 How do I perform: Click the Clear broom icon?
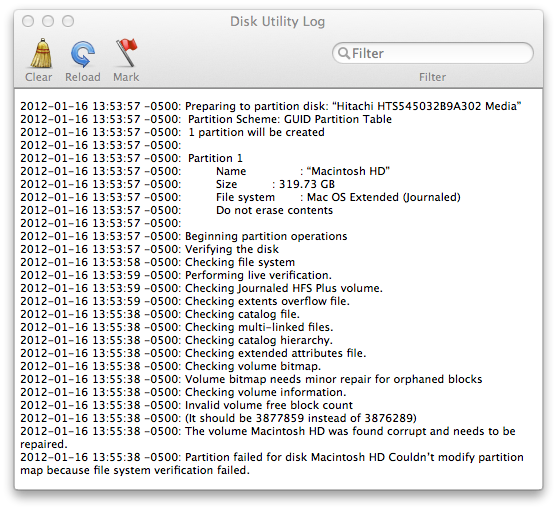[41, 53]
